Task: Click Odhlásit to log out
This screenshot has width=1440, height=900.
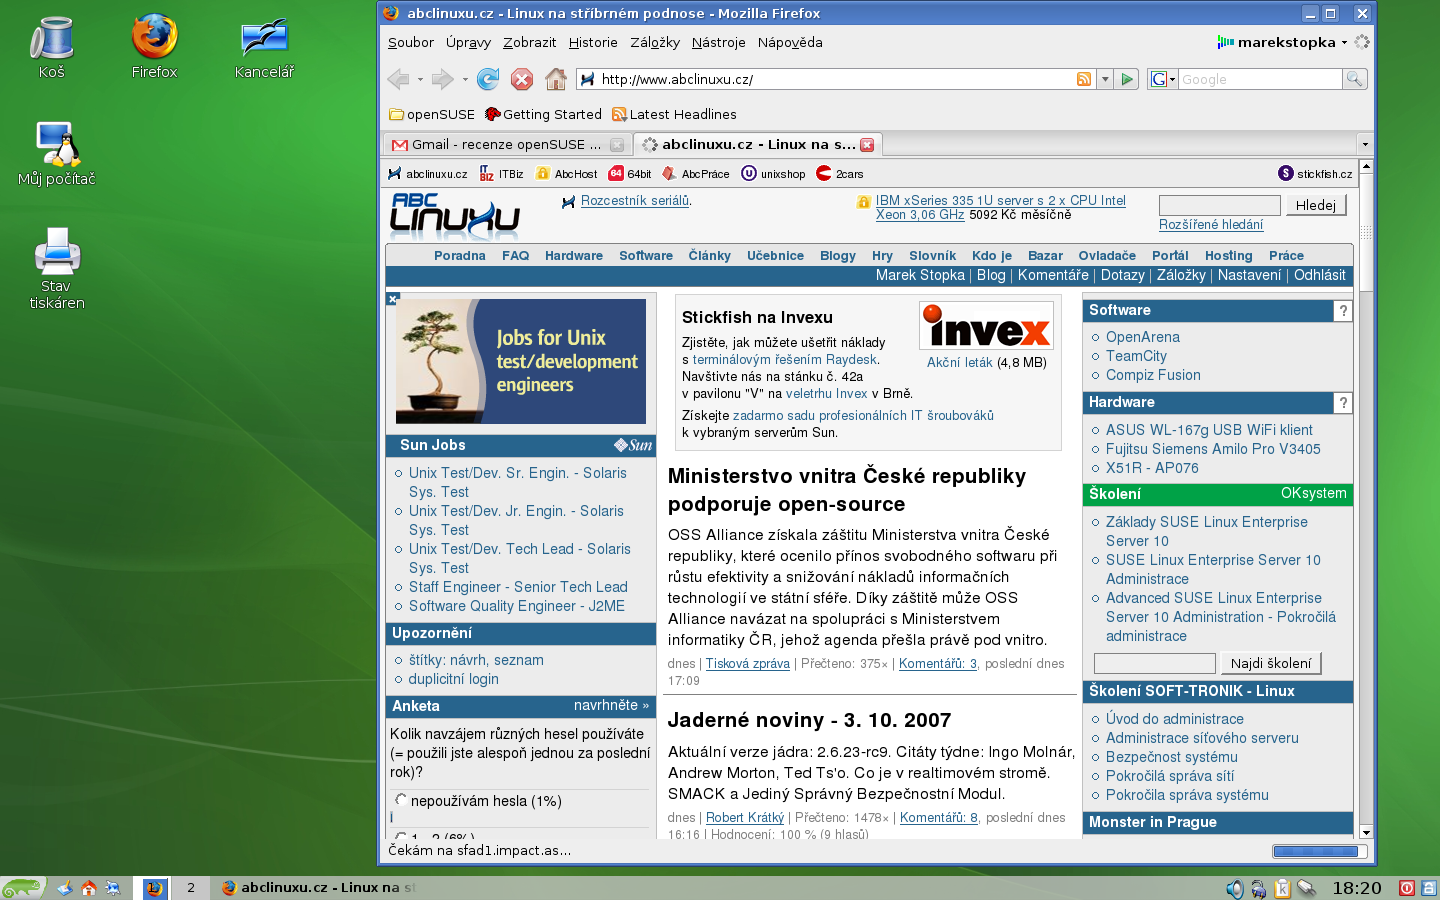Action: click(x=1320, y=275)
